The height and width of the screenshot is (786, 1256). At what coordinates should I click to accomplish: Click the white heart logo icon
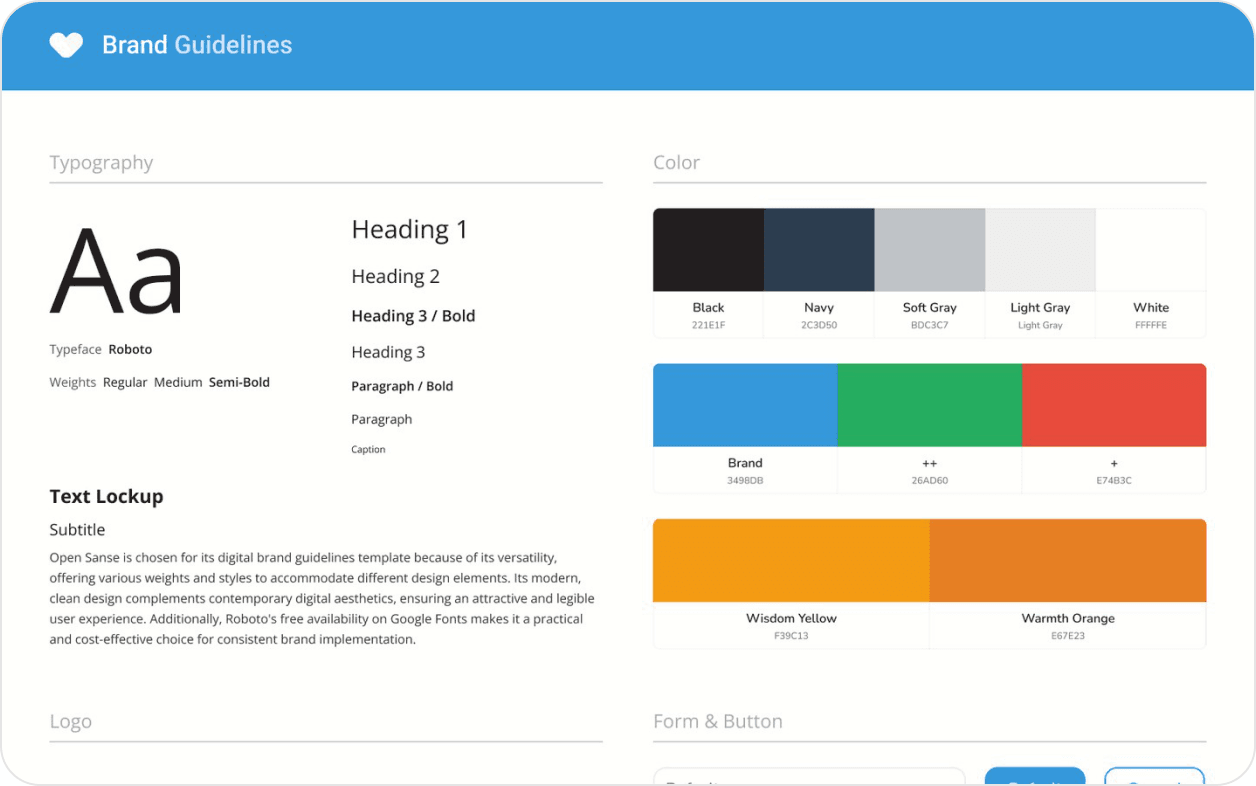[66, 45]
